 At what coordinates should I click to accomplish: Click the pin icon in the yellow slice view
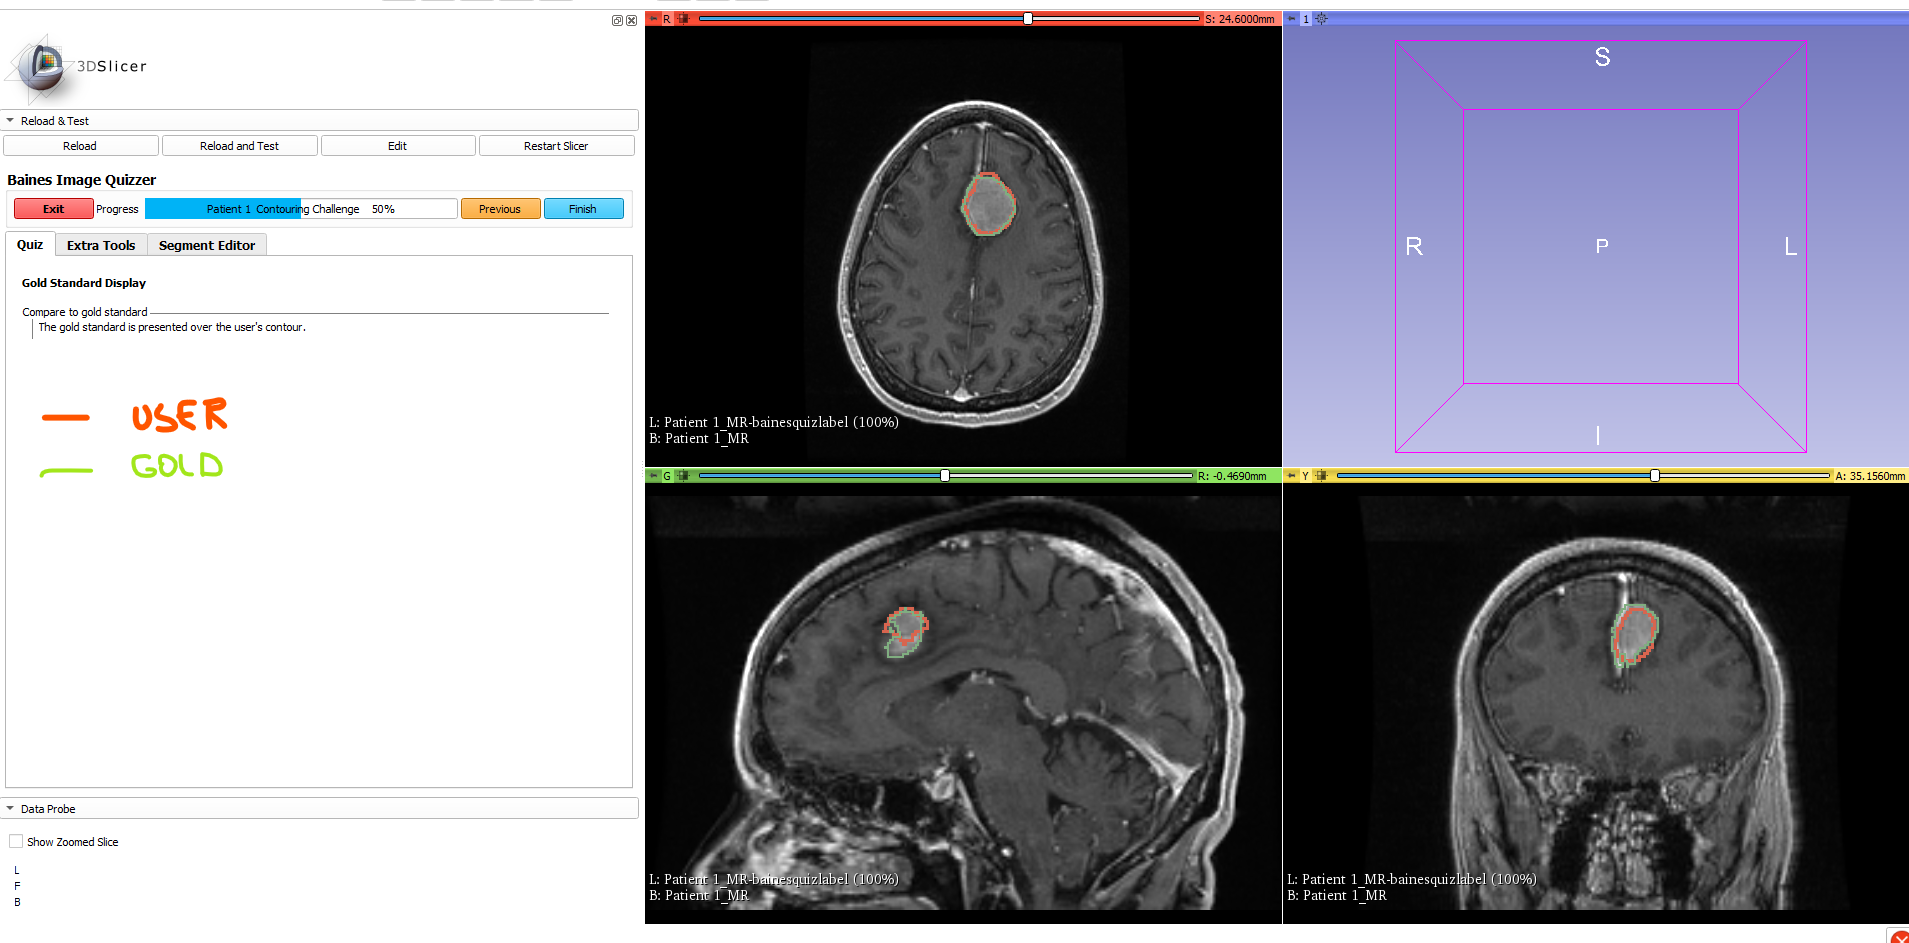click(1291, 476)
